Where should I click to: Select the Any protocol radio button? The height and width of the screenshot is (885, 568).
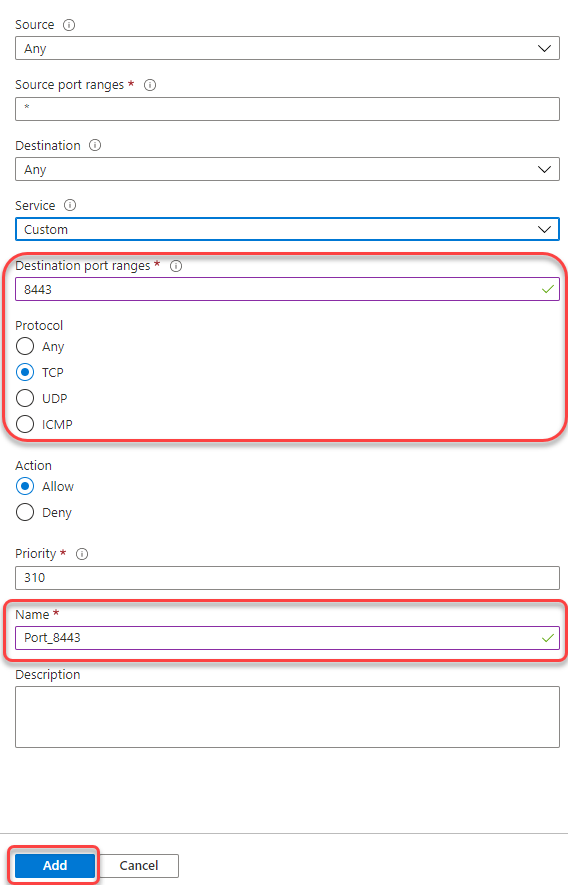(x=25, y=346)
